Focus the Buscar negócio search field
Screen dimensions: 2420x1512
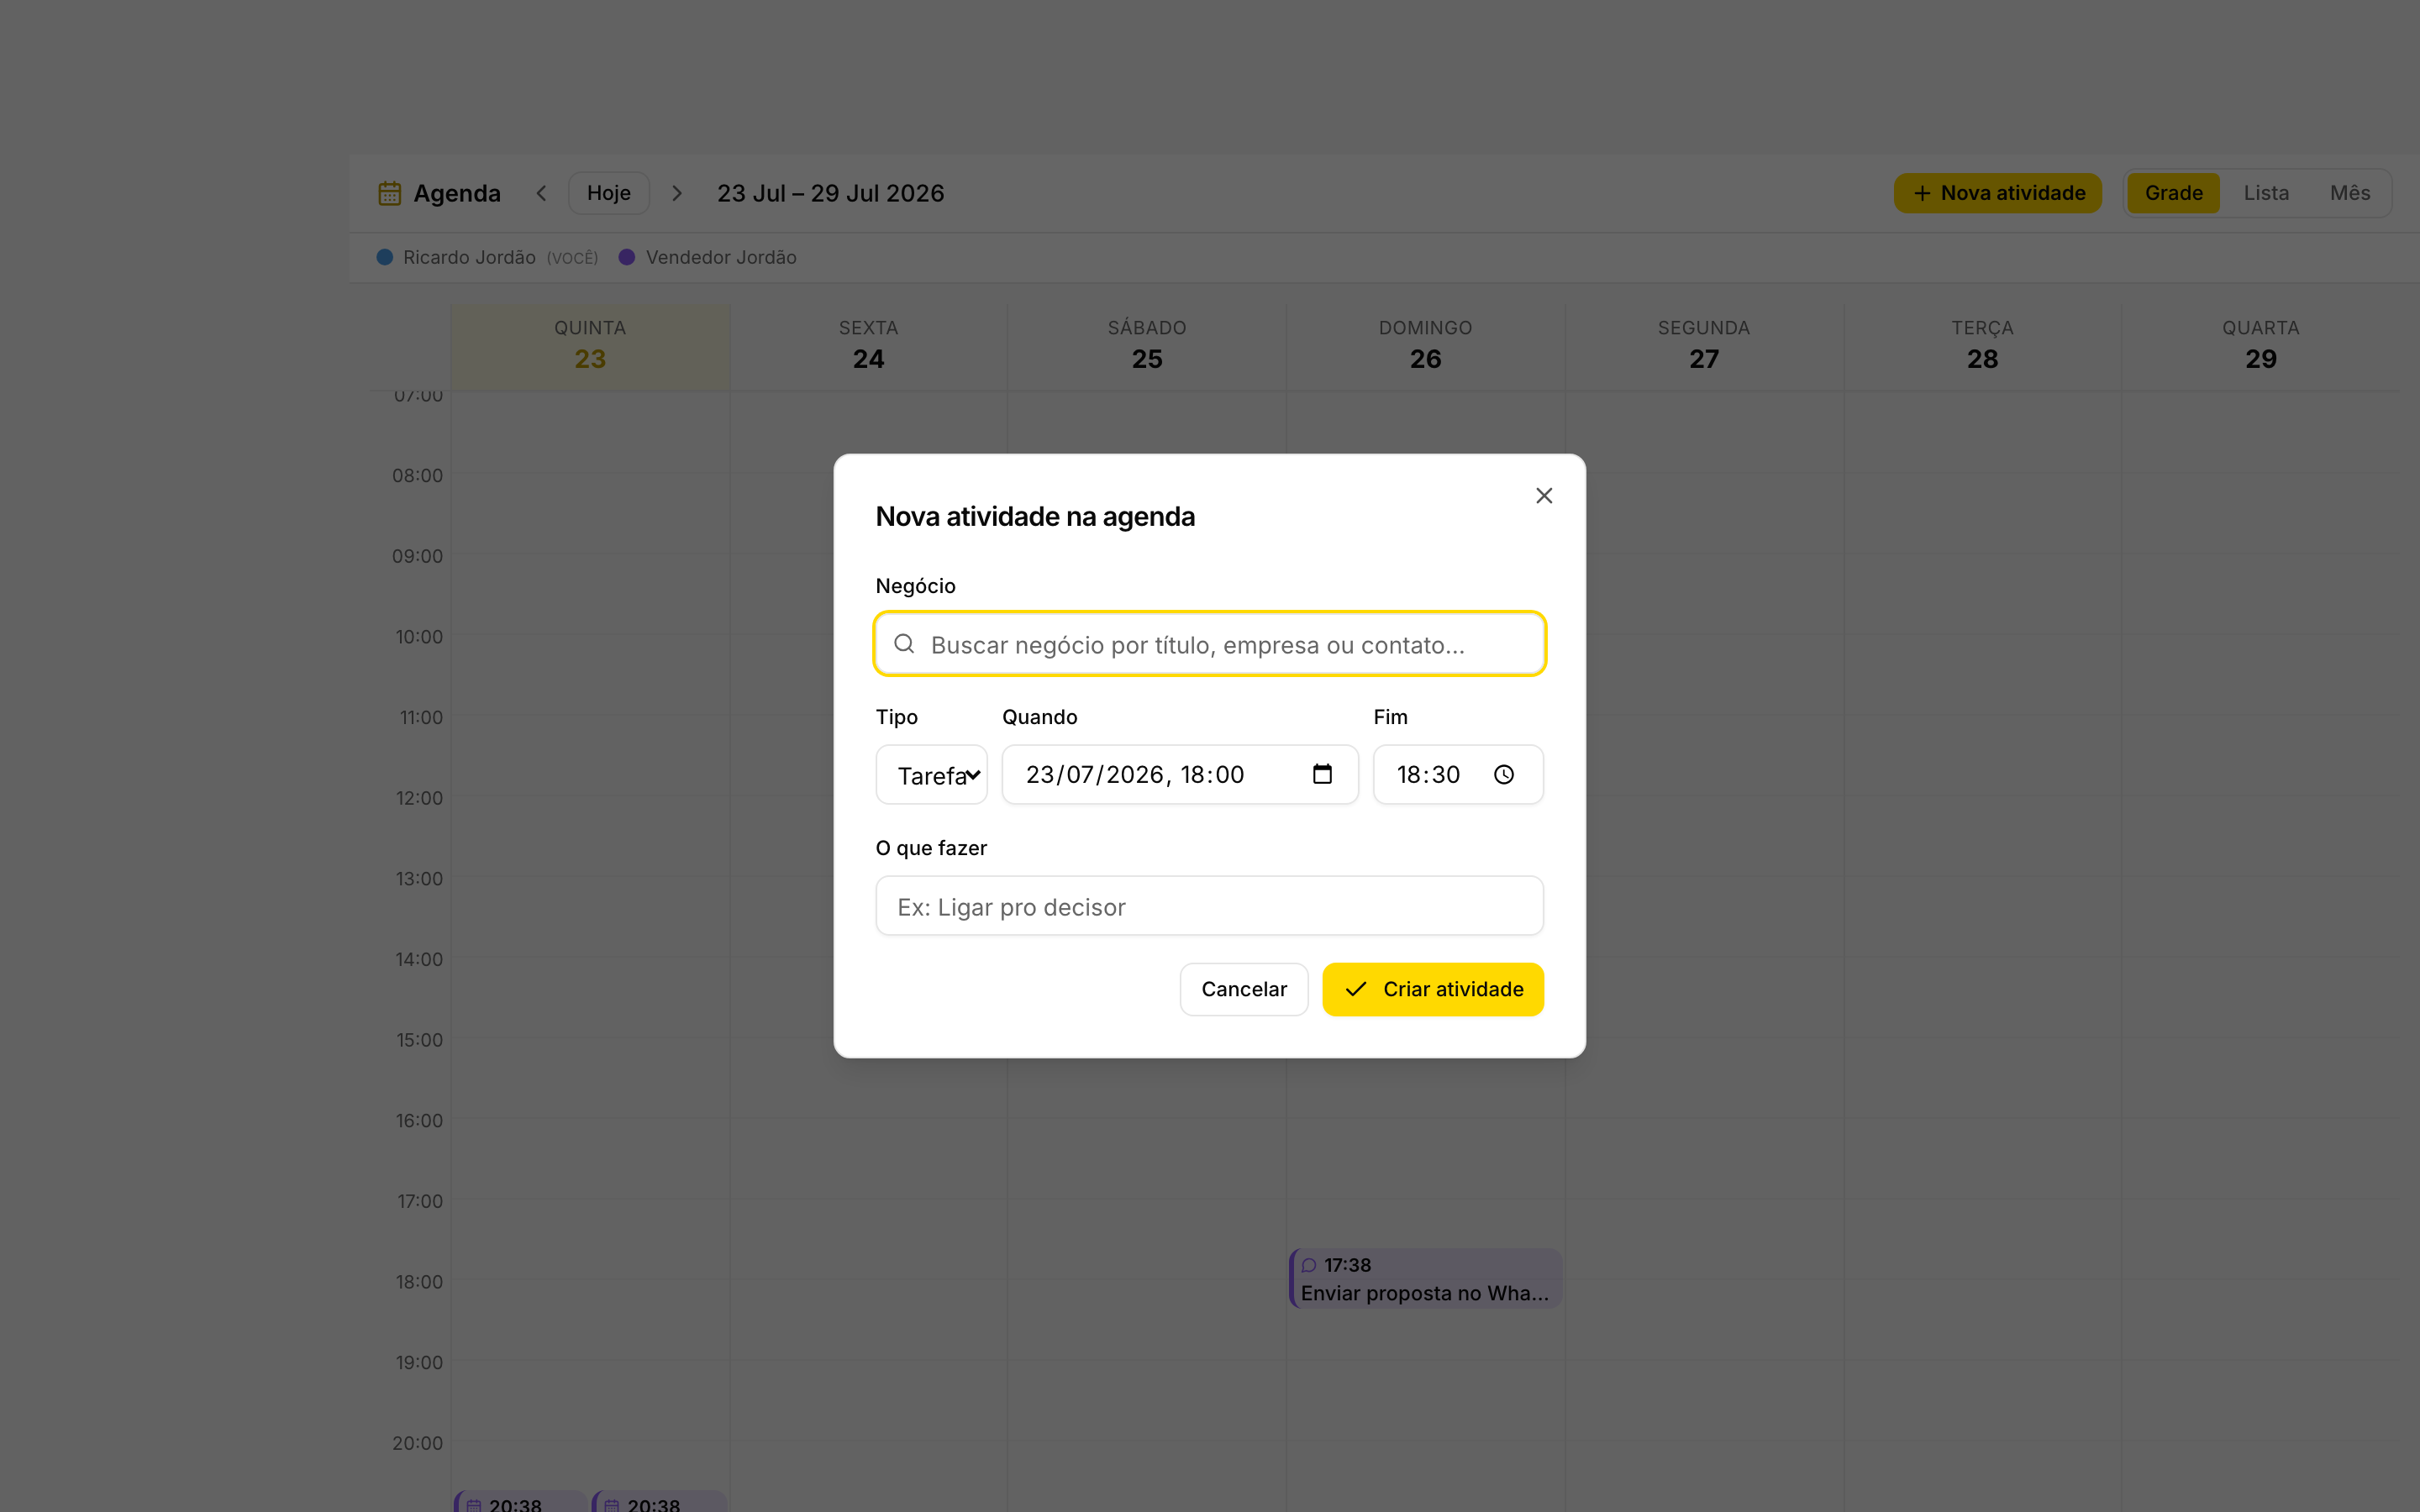click(1210, 644)
